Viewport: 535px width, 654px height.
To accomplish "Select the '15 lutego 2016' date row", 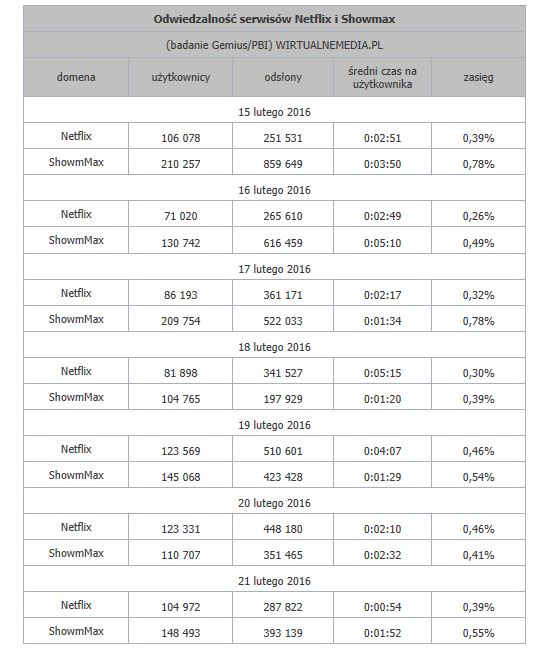I will [274, 112].
